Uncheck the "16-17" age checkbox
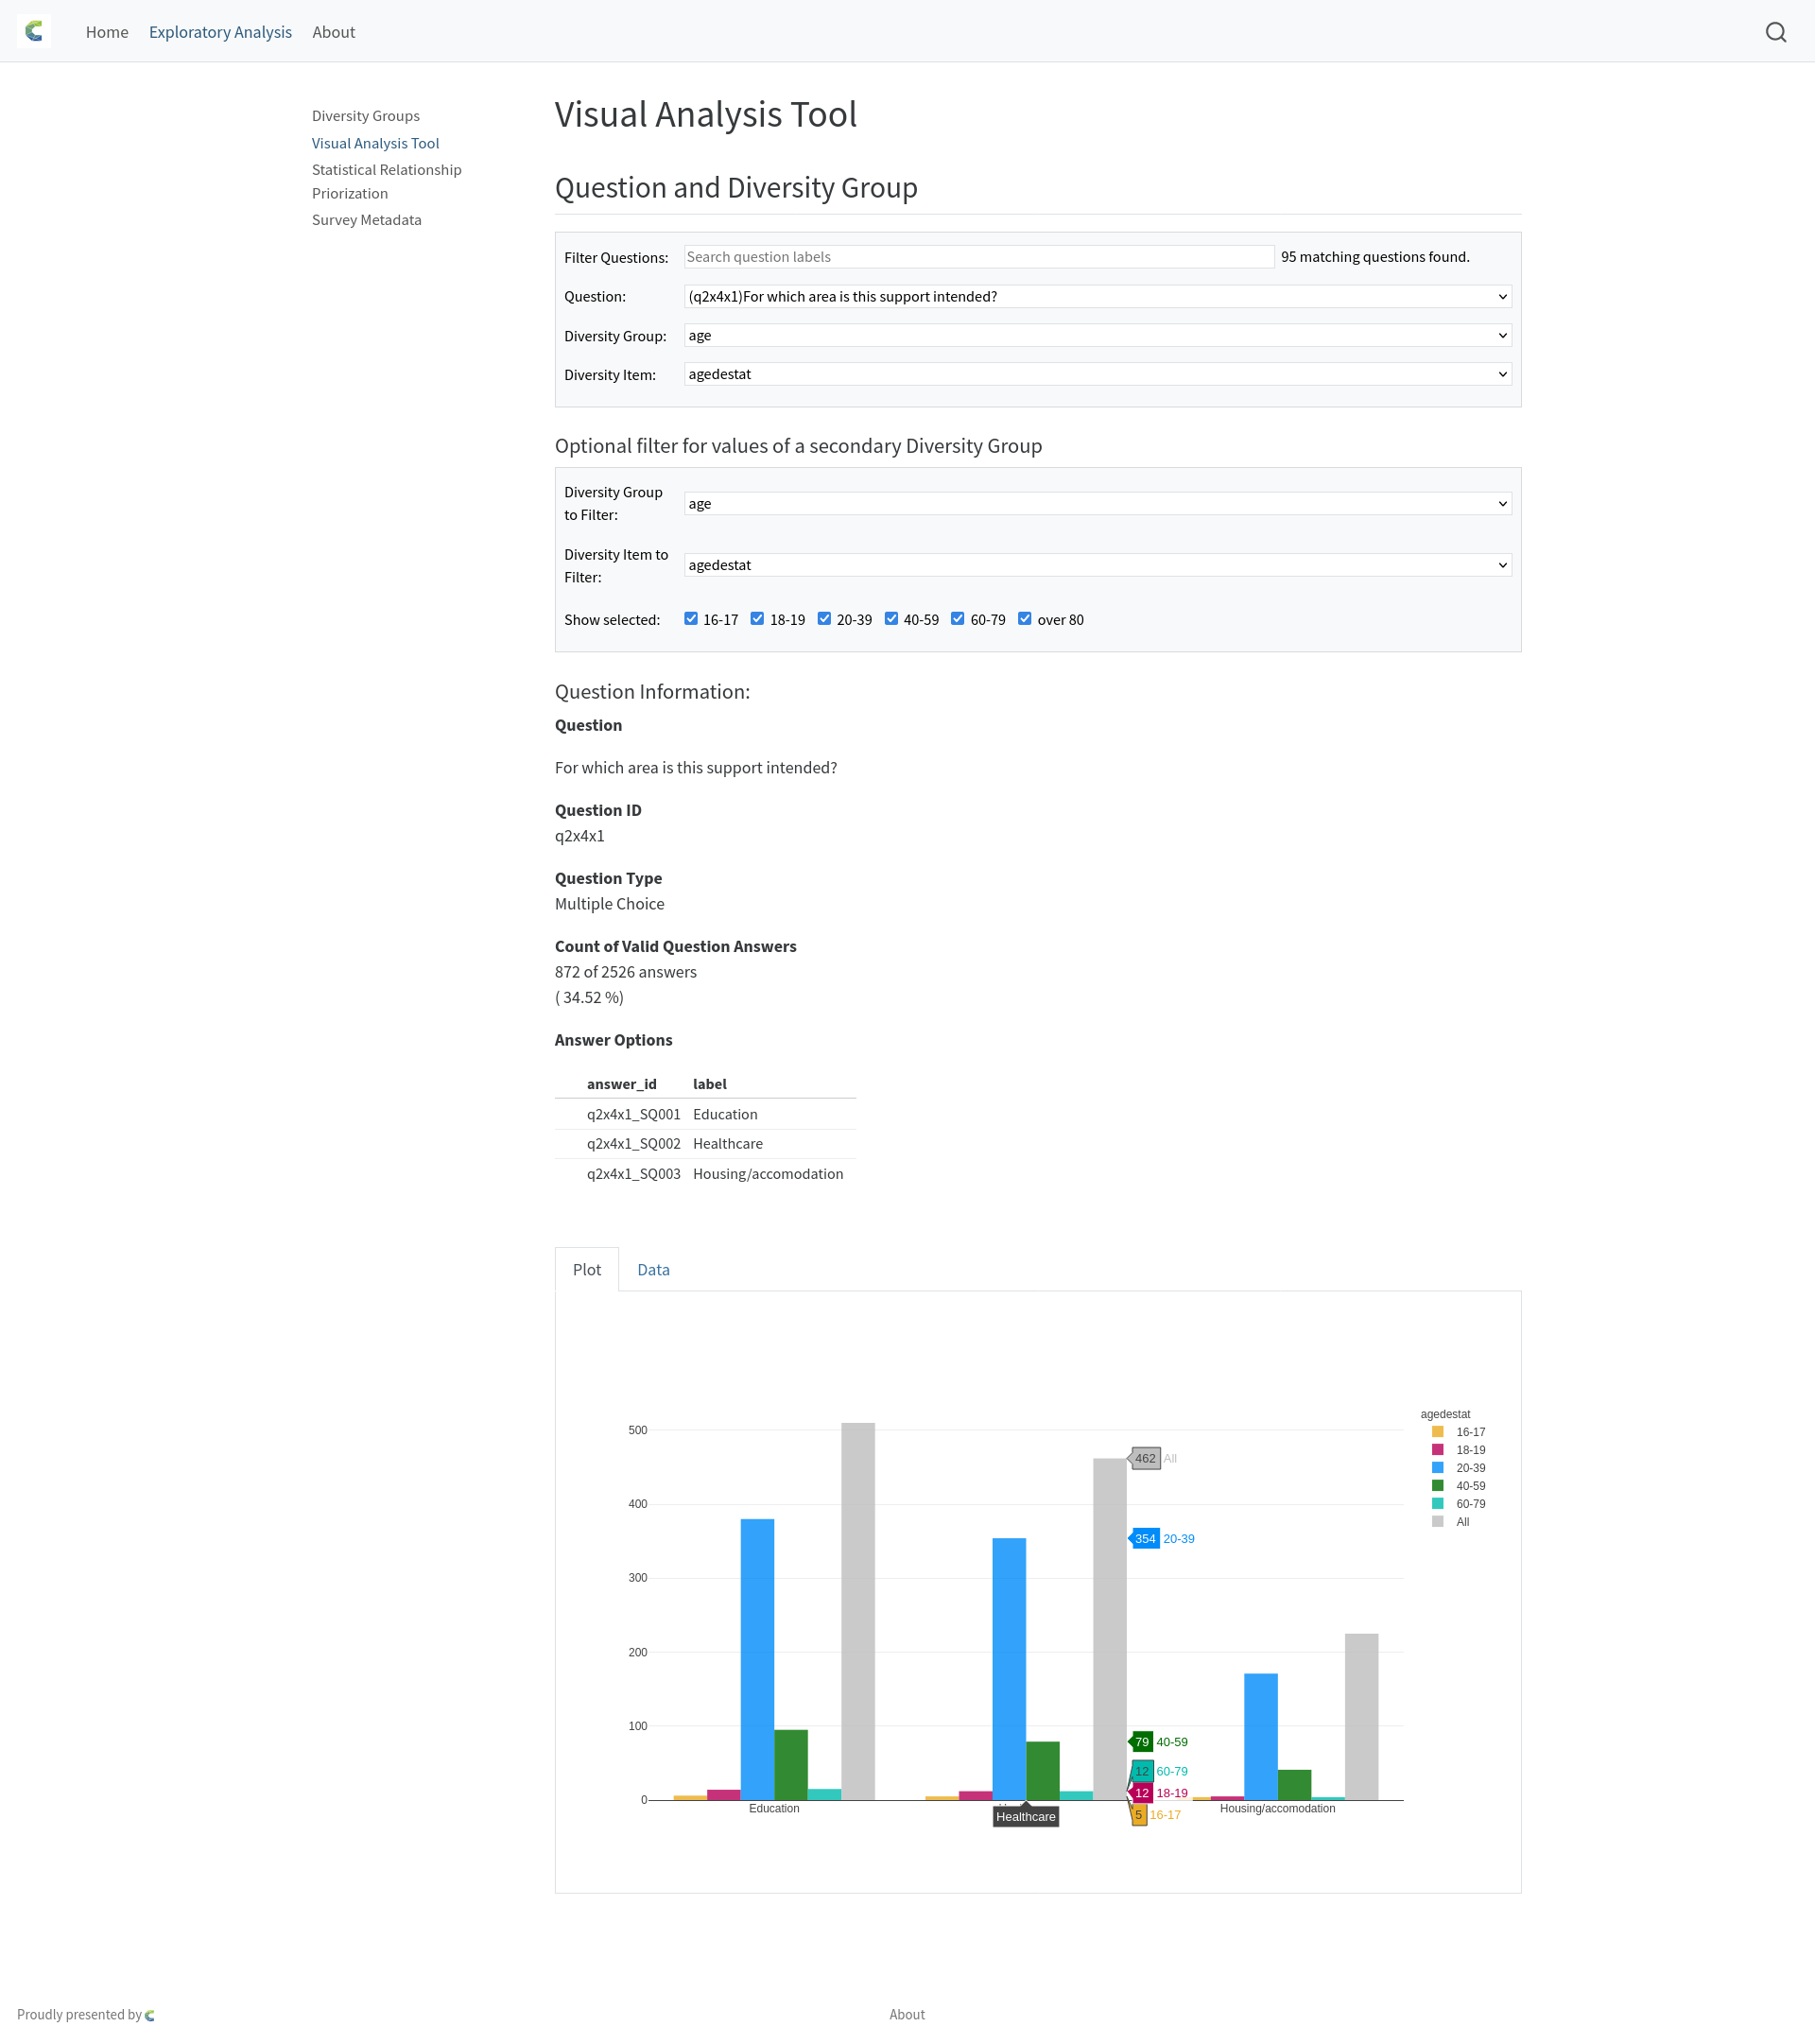The height and width of the screenshot is (2044, 1815). pyautogui.click(x=690, y=618)
